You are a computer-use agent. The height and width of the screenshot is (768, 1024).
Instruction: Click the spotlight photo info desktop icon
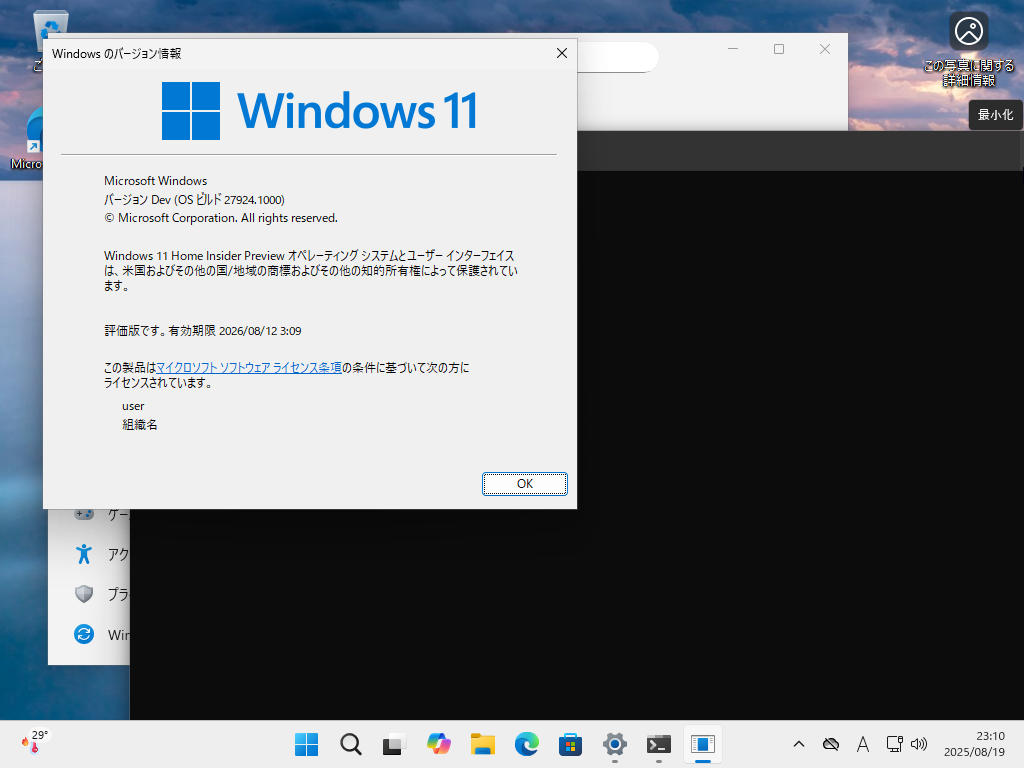(x=968, y=50)
